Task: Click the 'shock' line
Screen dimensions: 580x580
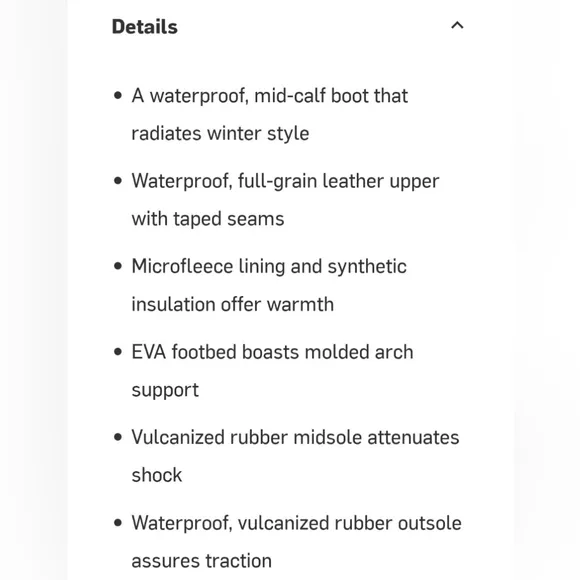Action: pos(157,475)
